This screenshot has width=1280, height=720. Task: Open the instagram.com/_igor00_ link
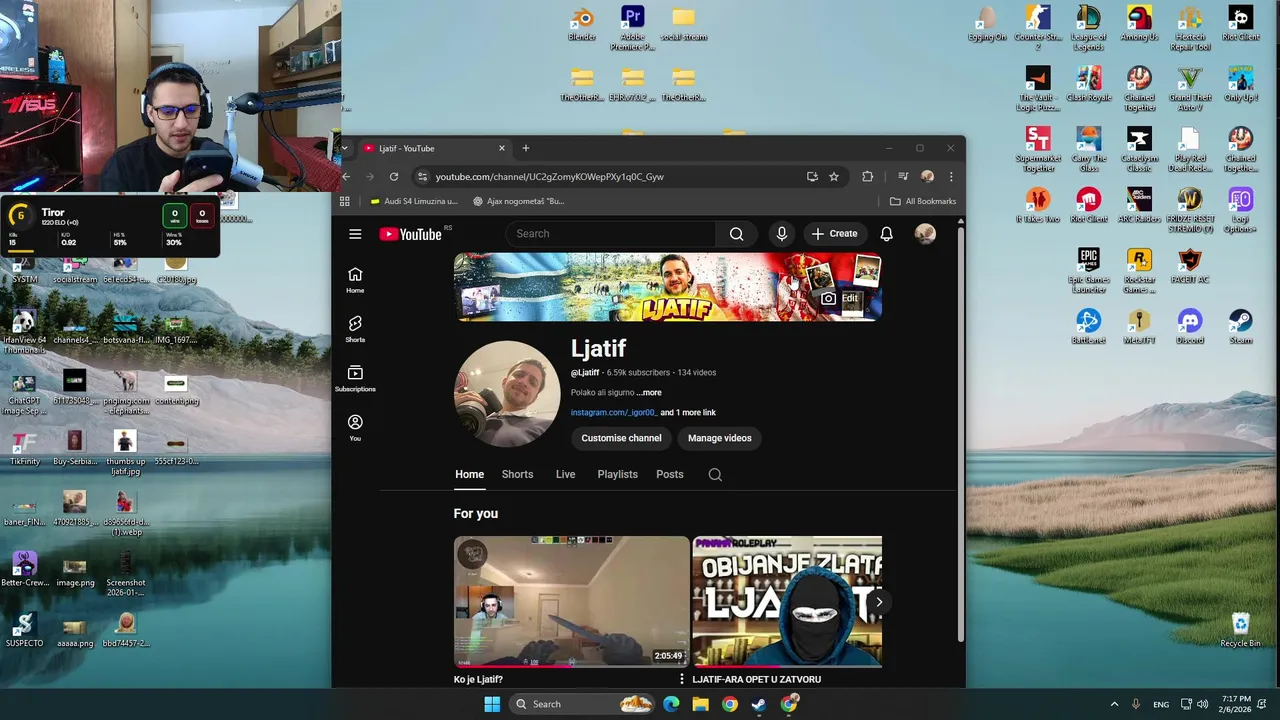point(614,413)
